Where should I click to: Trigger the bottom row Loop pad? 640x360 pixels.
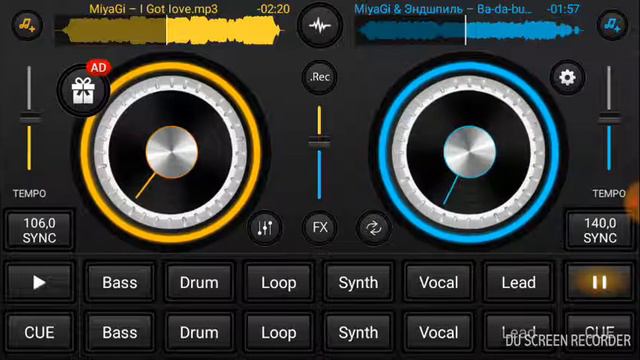pos(279,332)
